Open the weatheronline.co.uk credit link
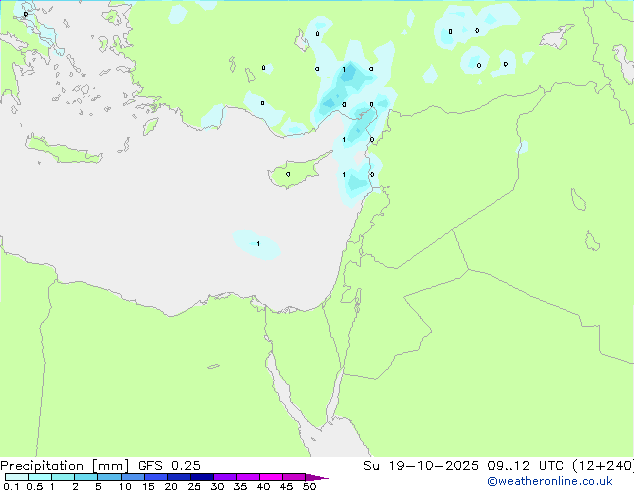This screenshot has height=490, width=634. pyautogui.click(x=550, y=481)
